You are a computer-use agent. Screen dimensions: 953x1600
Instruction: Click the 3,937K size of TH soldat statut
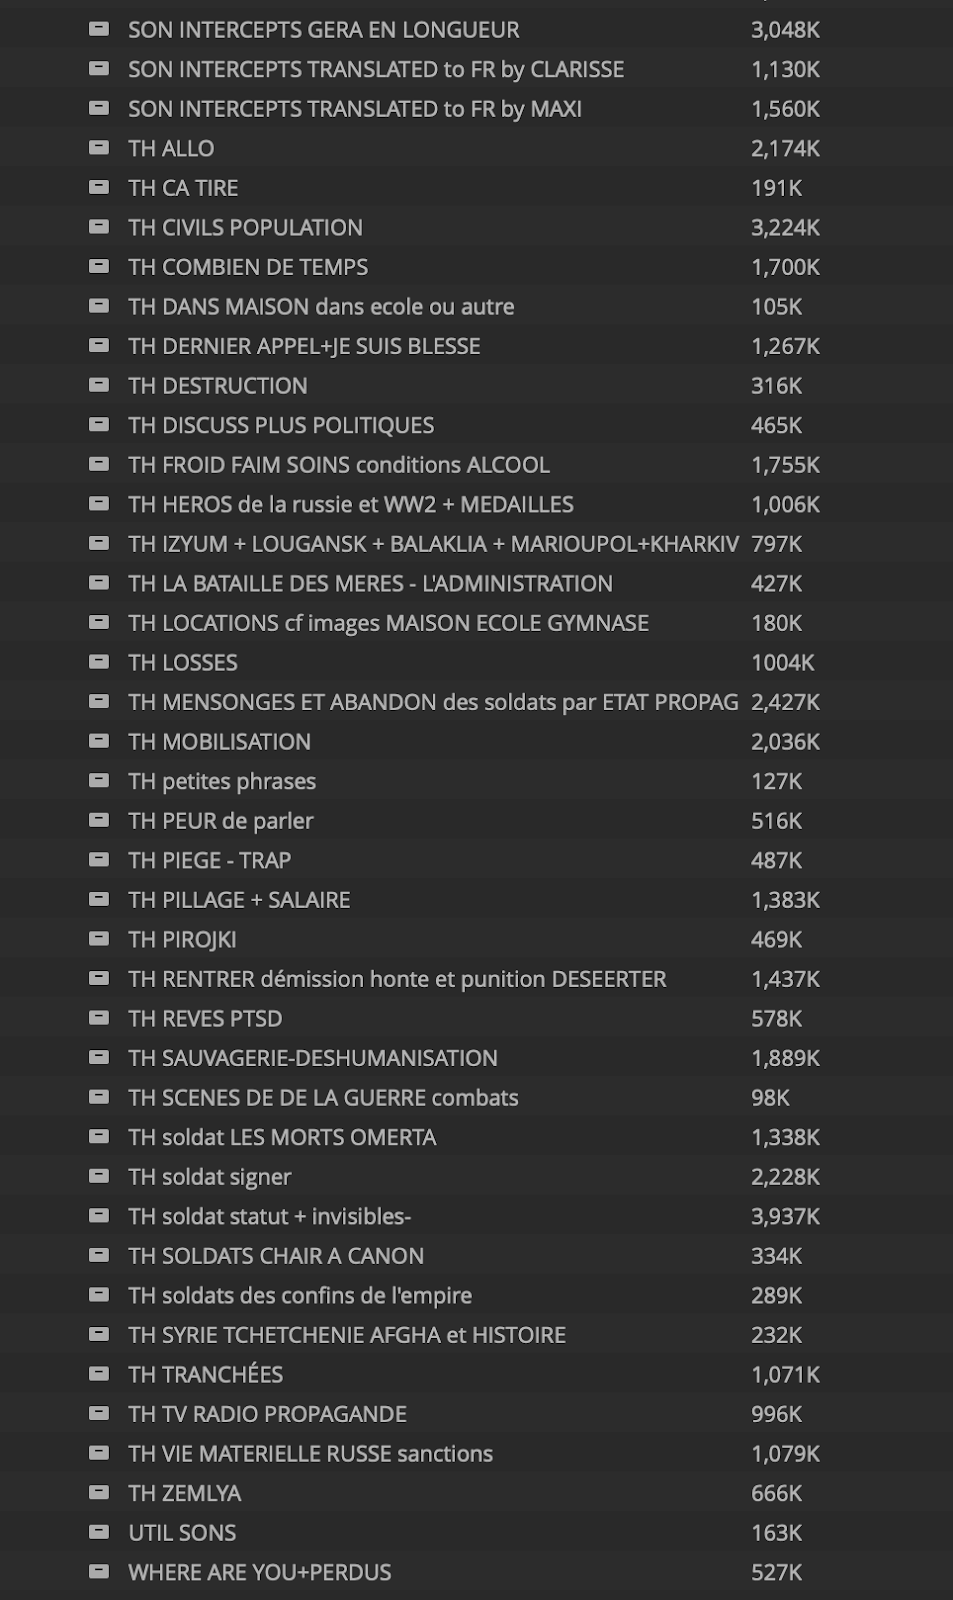785,1216
